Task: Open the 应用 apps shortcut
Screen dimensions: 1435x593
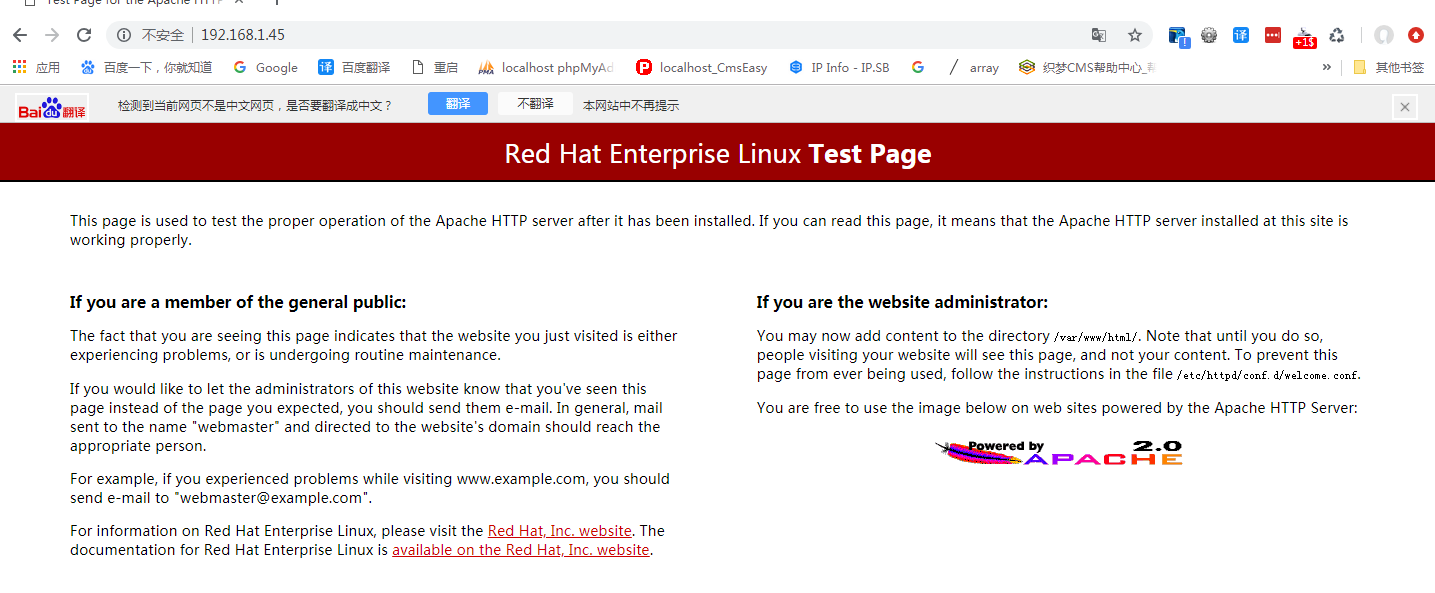Action: (x=37, y=68)
